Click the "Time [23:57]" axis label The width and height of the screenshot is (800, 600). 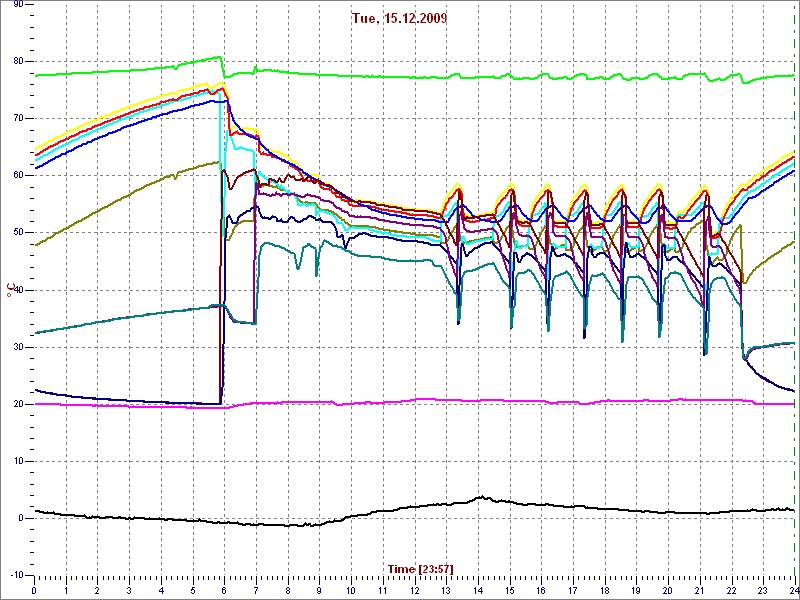420,569
